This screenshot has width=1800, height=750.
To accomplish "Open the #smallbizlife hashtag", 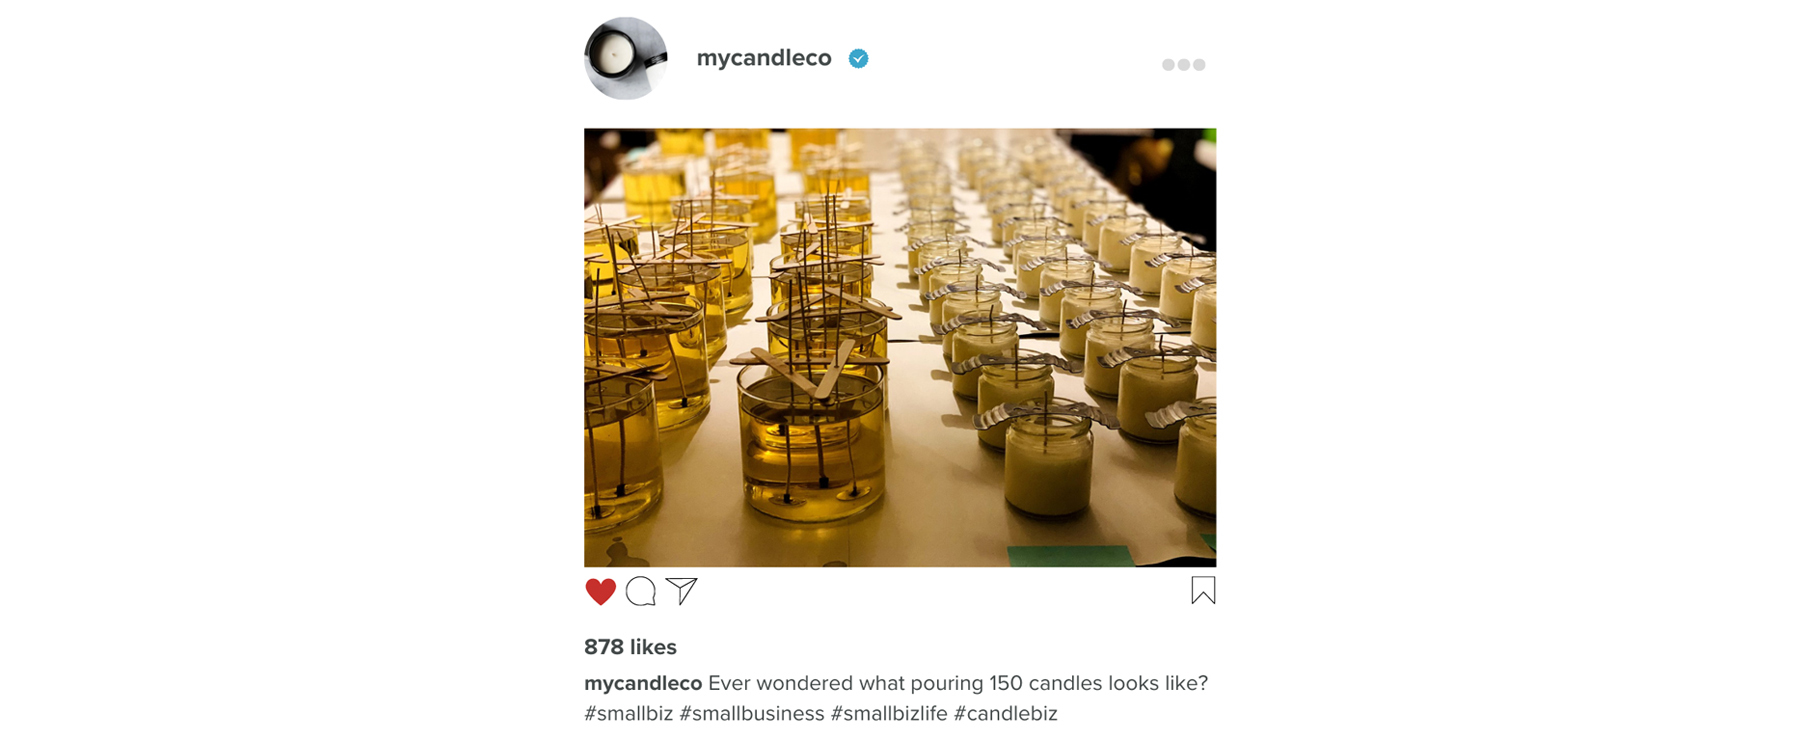I will tap(889, 713).
